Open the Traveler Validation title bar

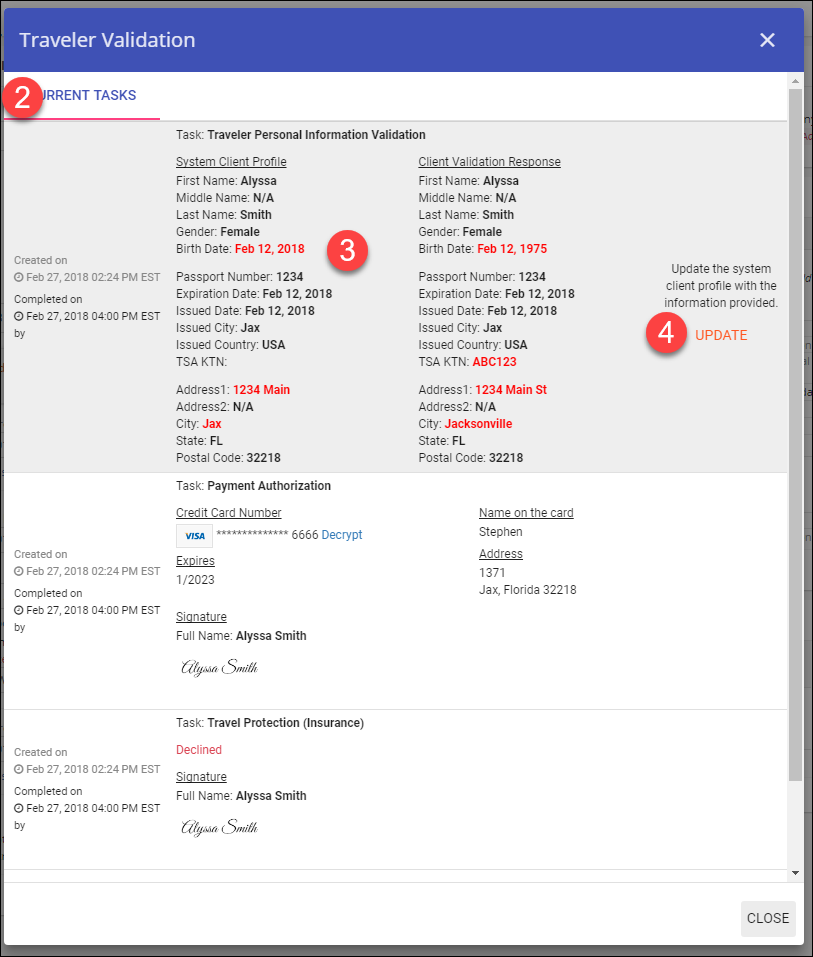[x=107, y=40]
